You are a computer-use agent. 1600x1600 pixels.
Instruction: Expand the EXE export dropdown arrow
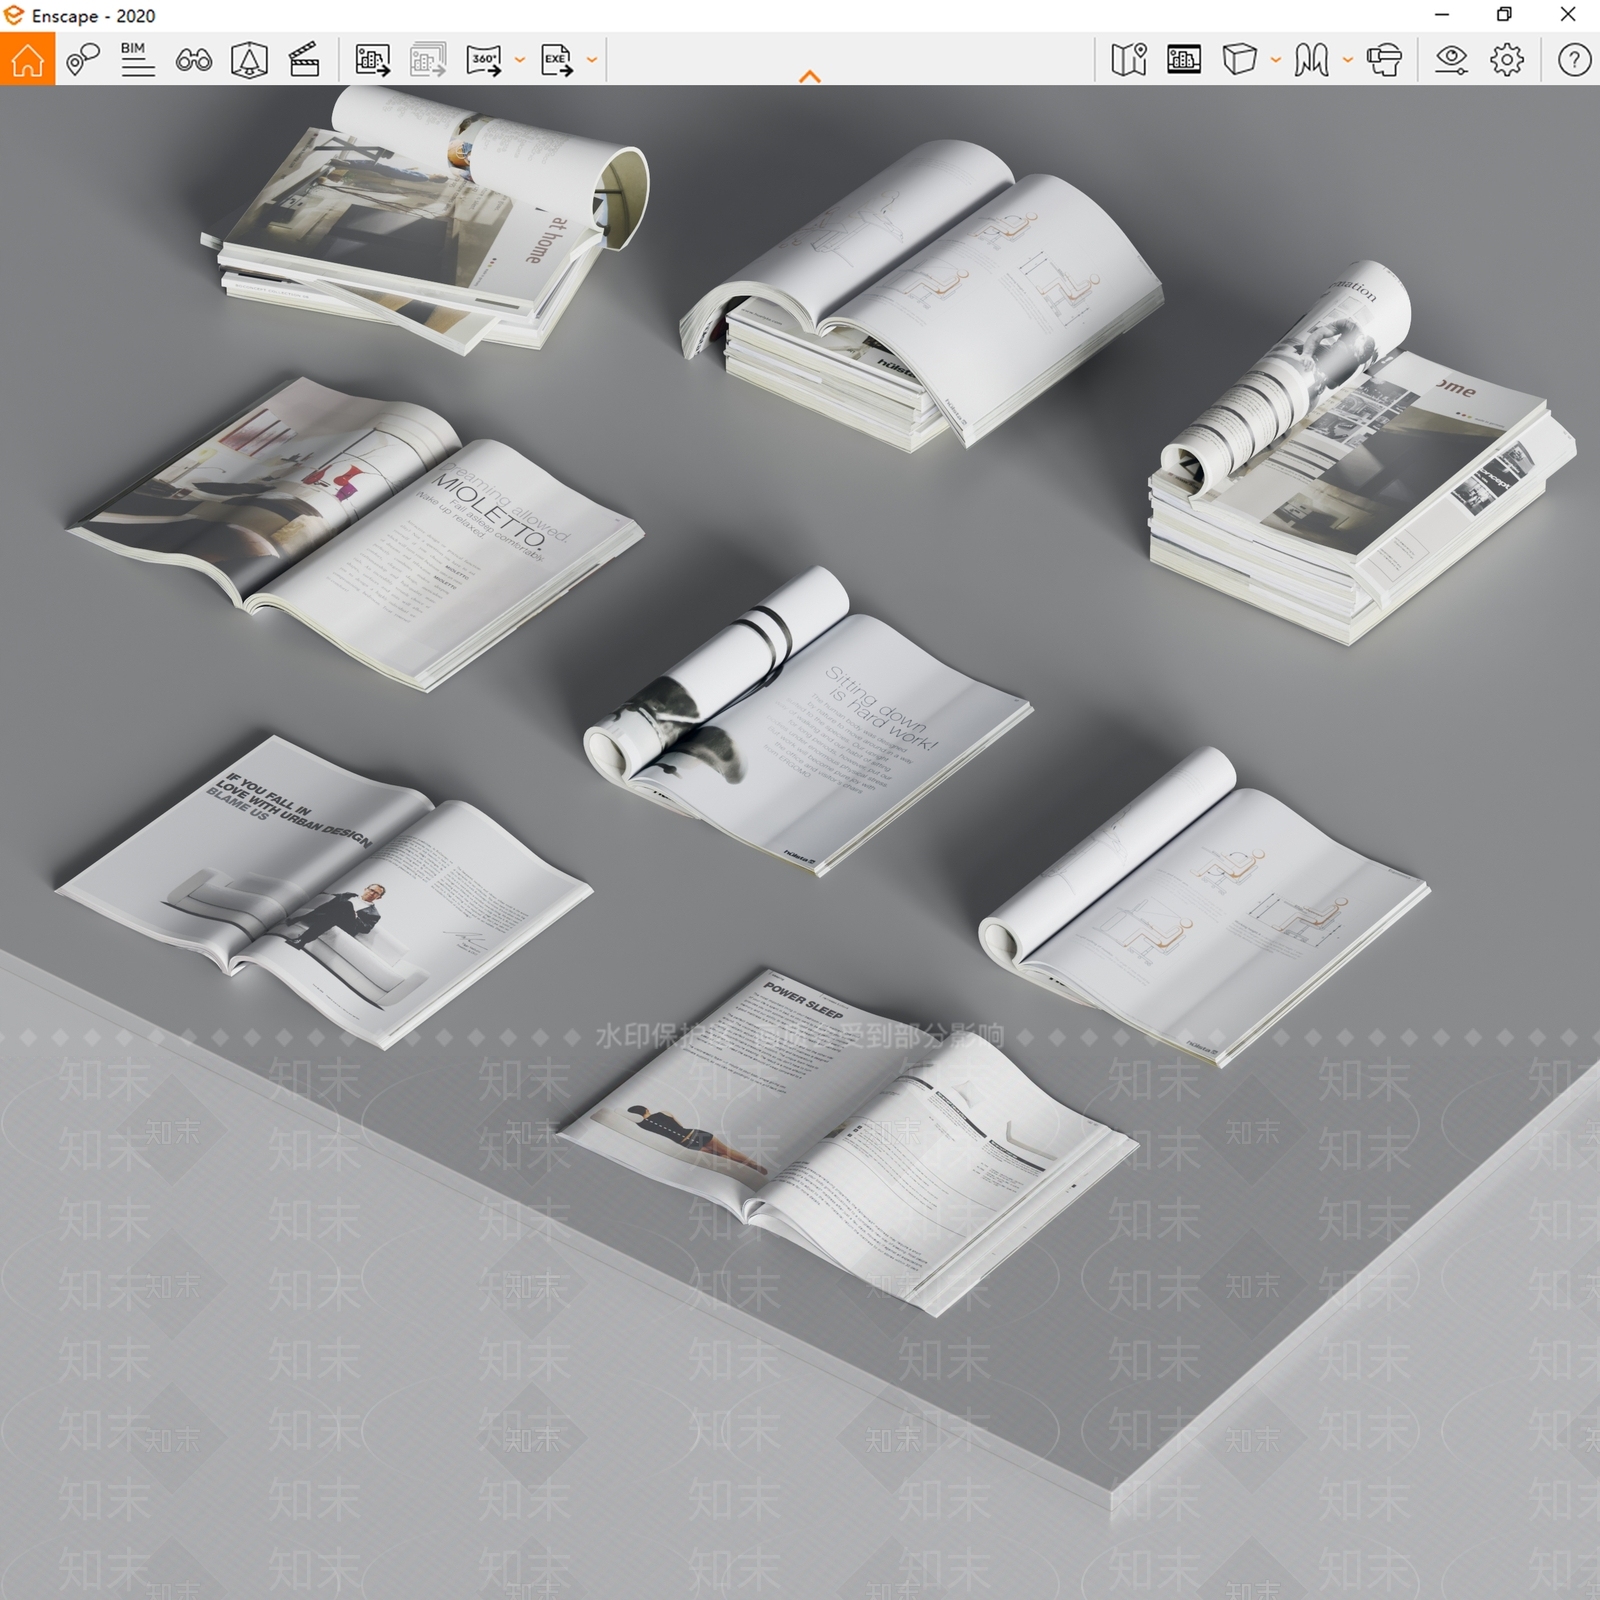(x=592, y=60)
